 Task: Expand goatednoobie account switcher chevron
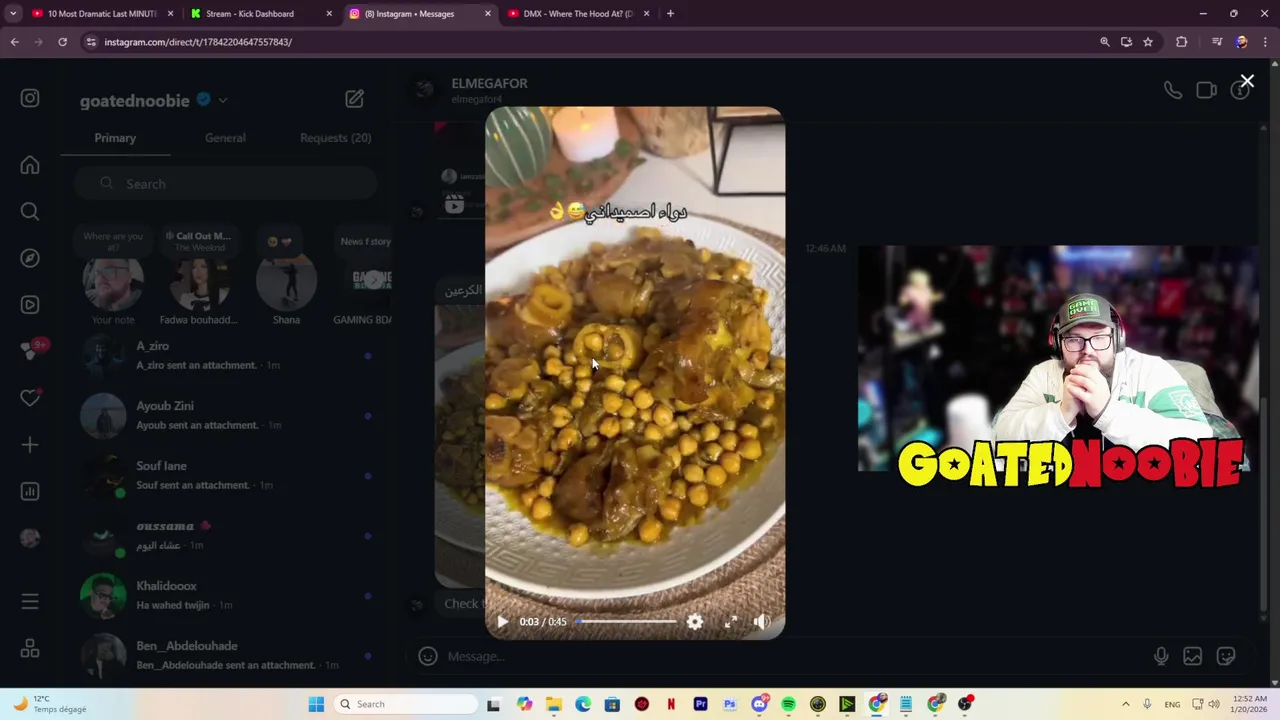coord(223,100)
